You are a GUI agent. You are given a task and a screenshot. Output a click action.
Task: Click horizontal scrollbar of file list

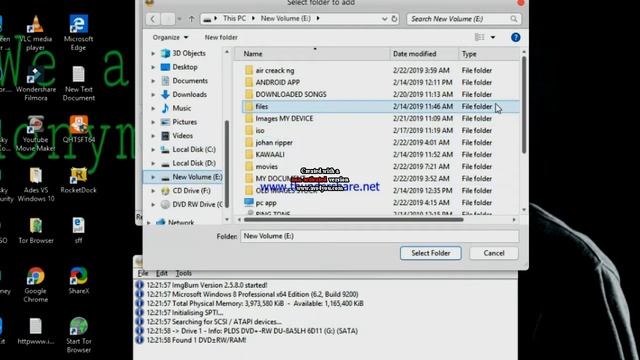(x=353, y=220)
